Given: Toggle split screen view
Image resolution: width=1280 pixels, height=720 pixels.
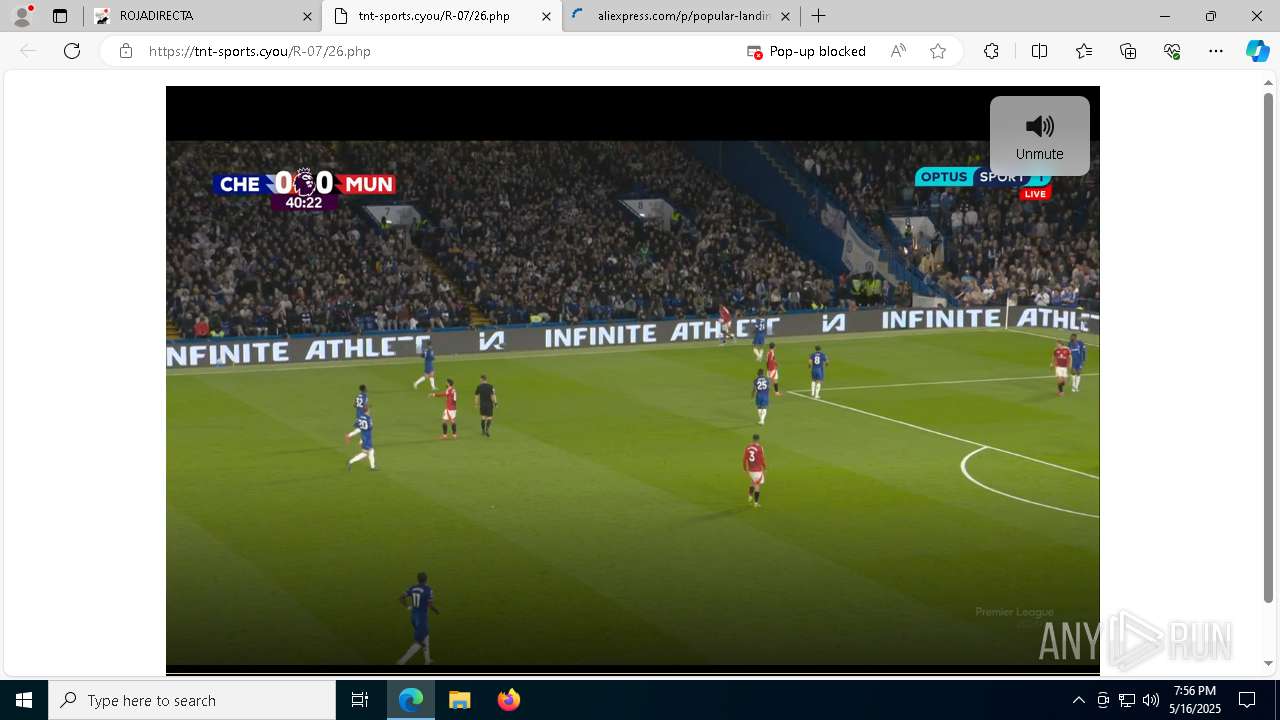Looking at the screenshot, I should pyautogui.click(x=1039, y=51).
